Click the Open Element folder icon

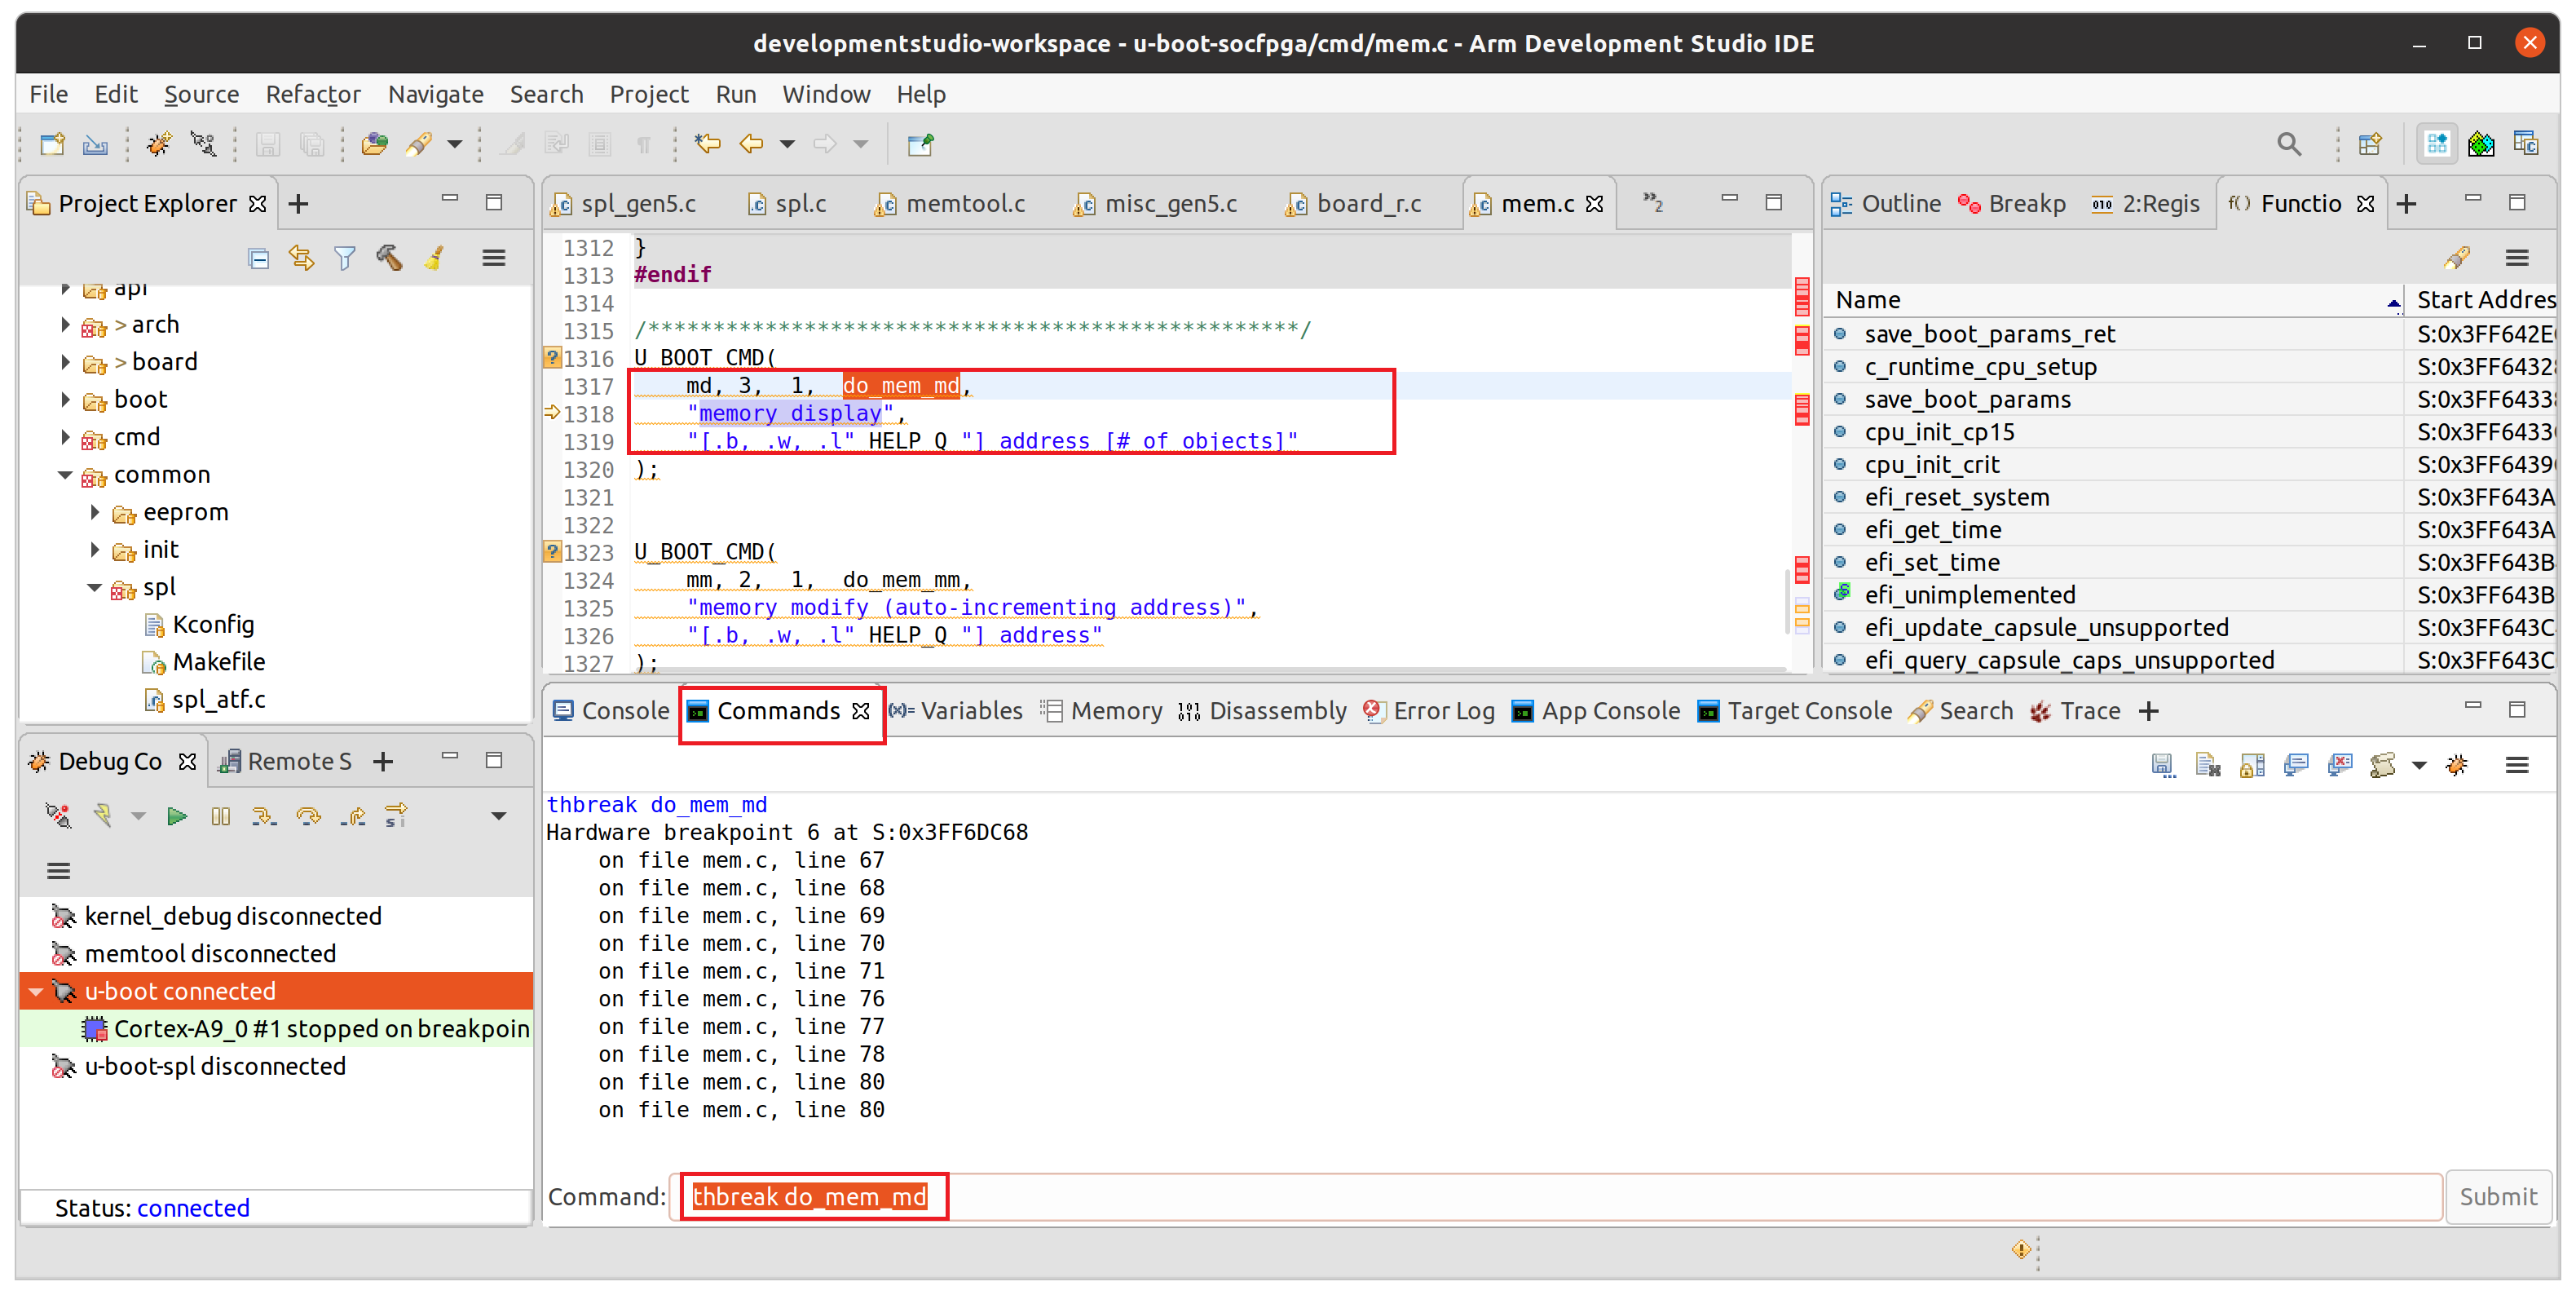pos(374,144)
